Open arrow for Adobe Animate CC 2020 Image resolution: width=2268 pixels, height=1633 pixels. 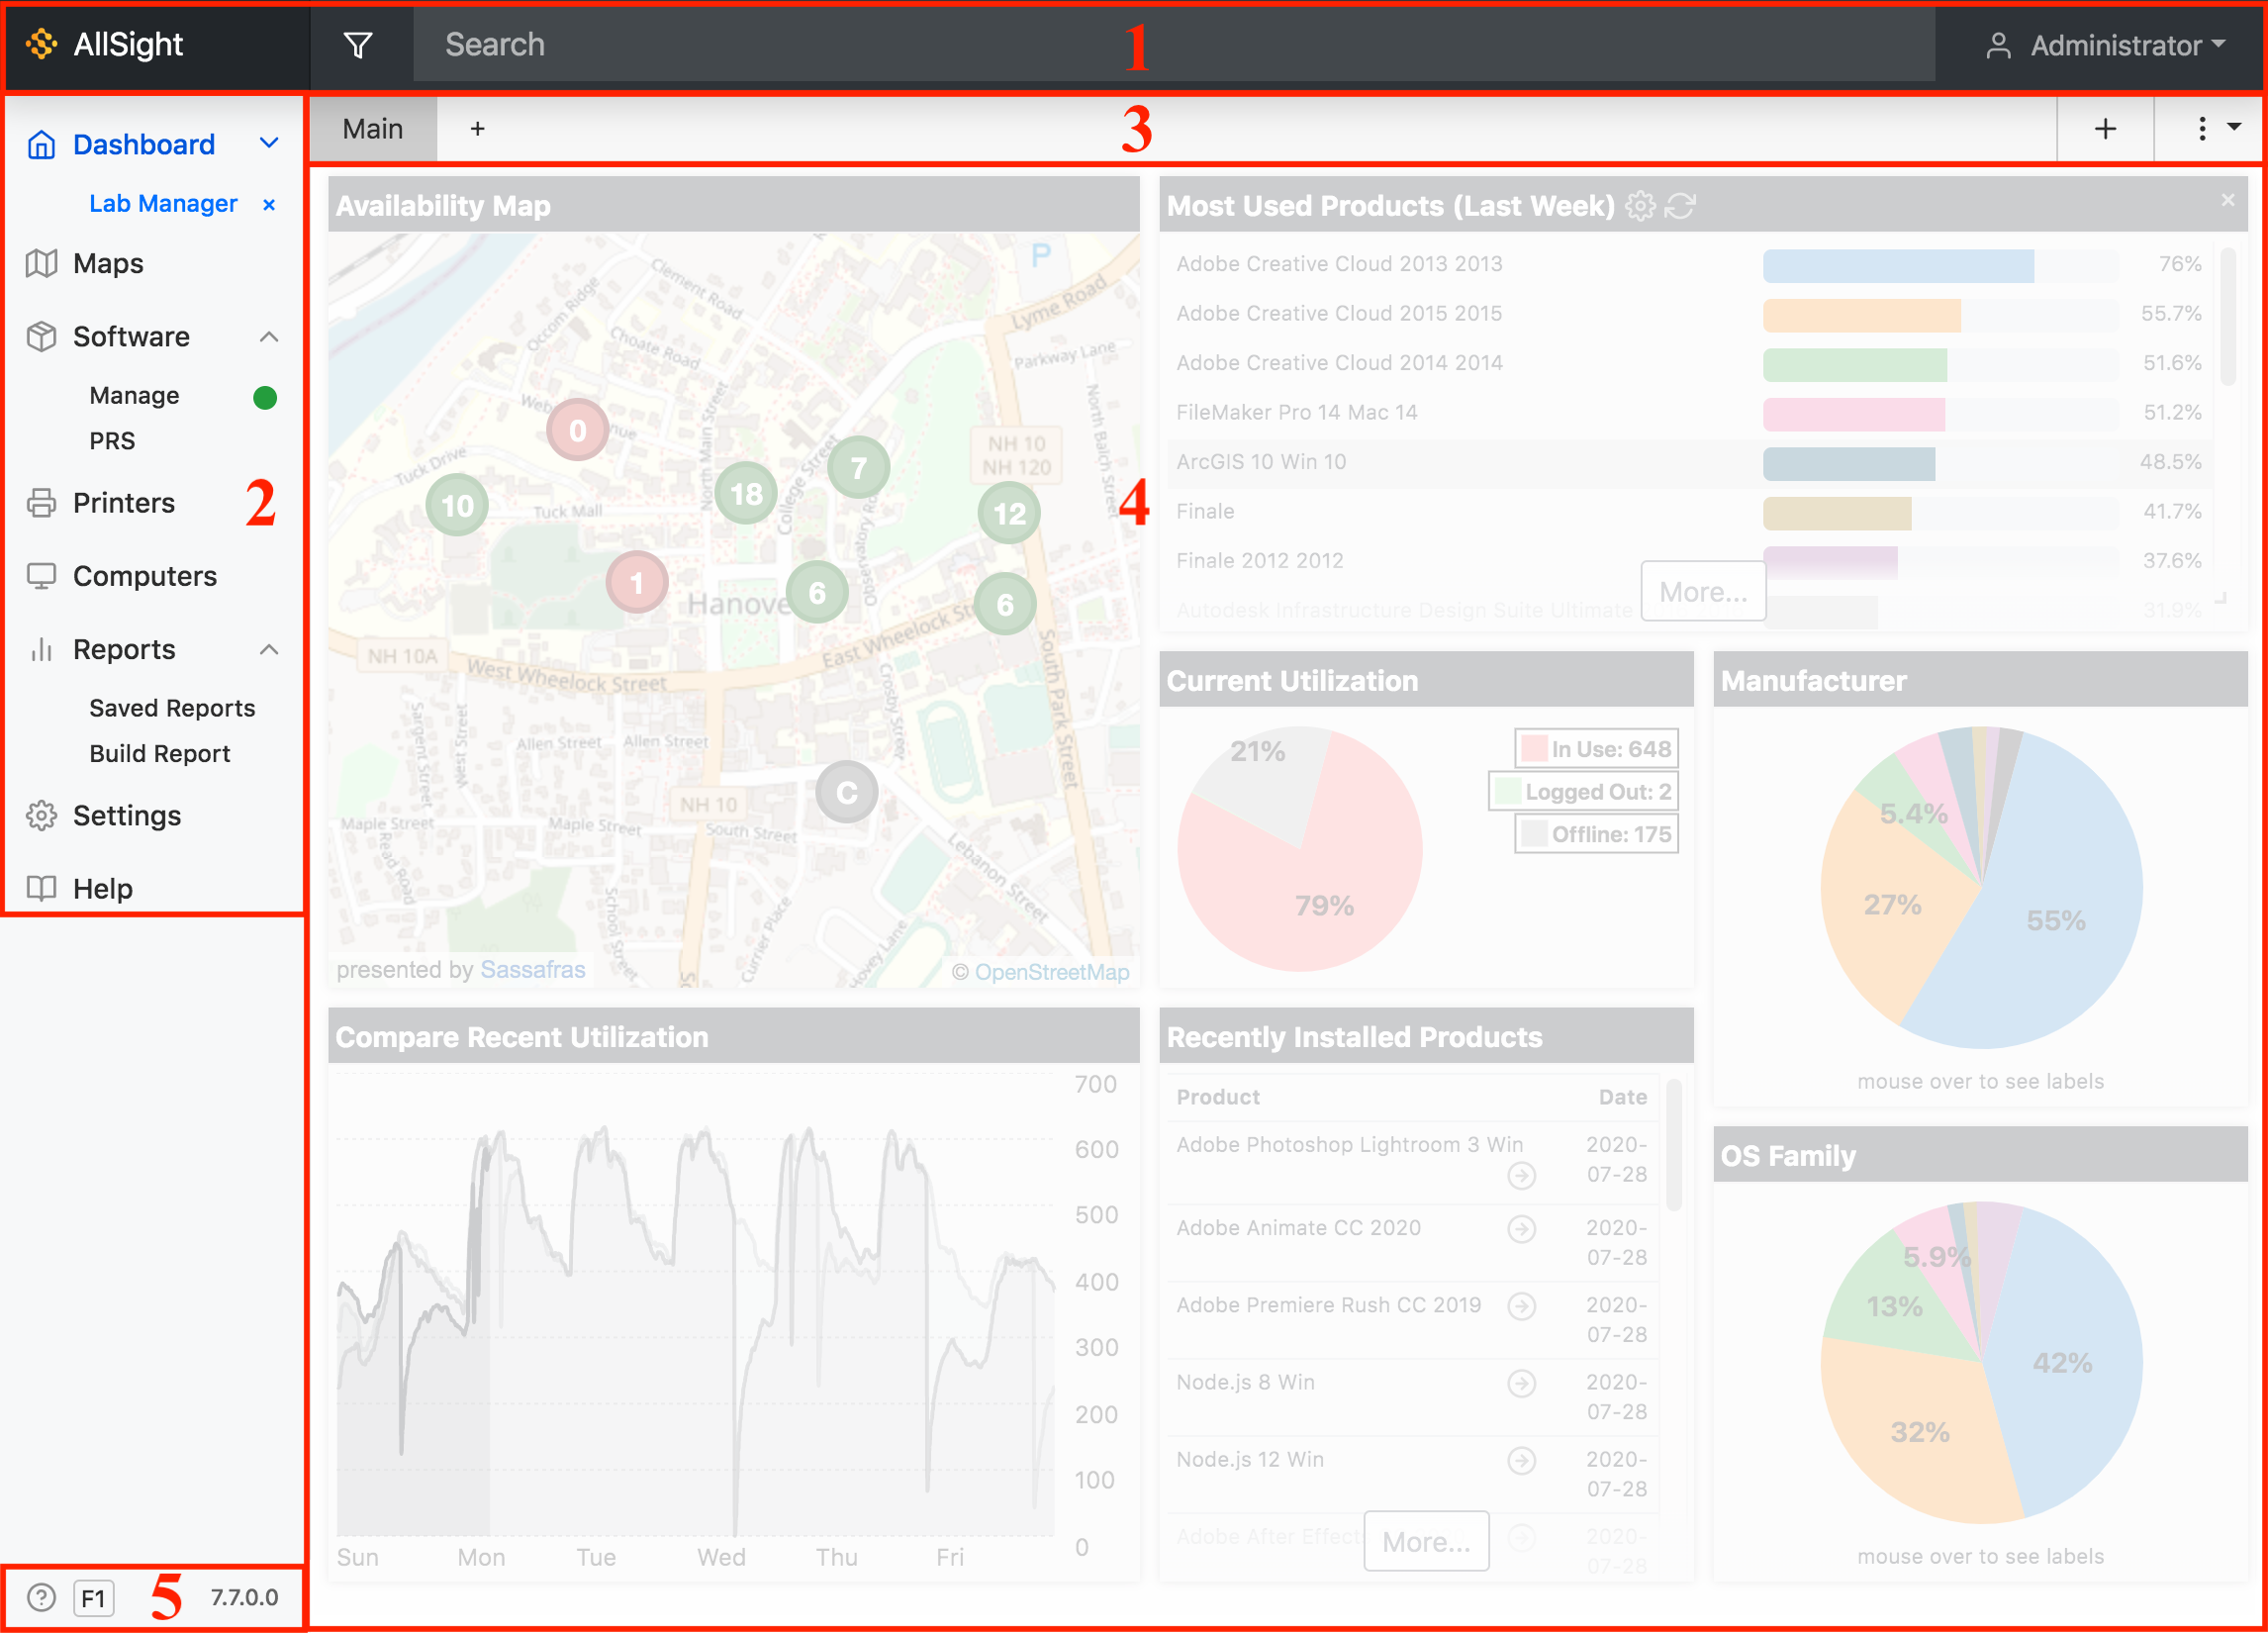point(1522,1228)
